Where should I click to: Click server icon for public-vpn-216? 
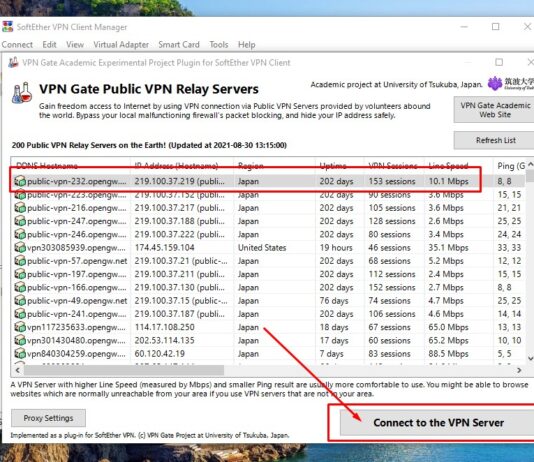tap(20, 208)
